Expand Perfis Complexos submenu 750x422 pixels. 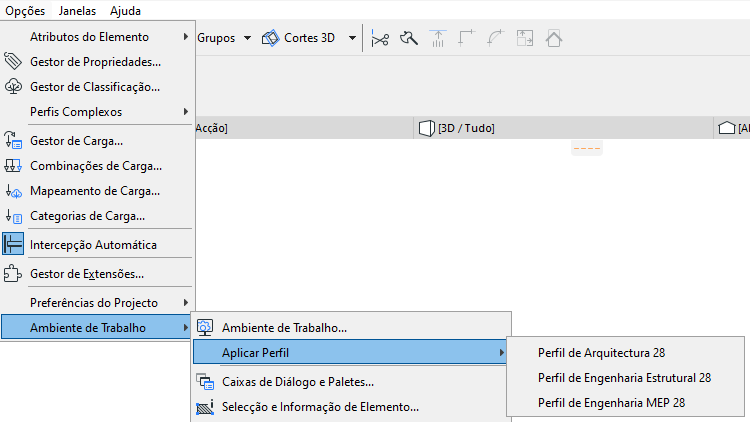[98, 111]
